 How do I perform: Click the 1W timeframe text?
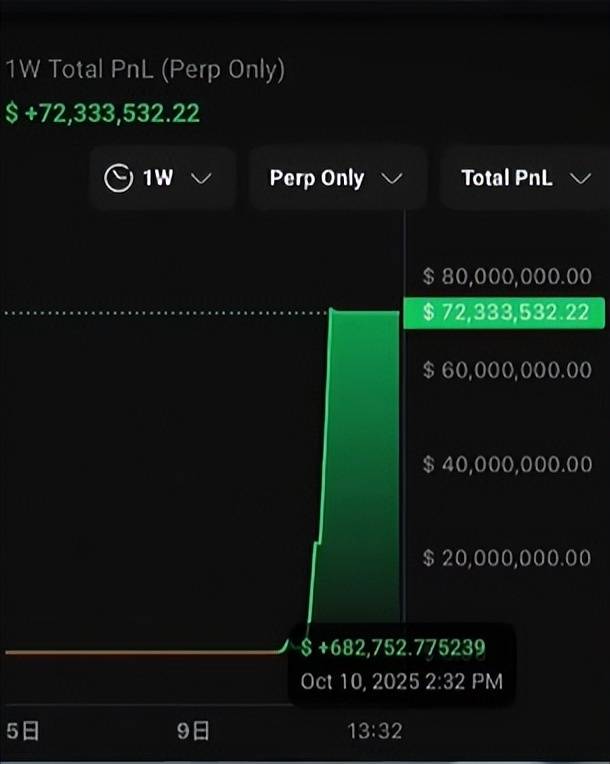click(x=158, y=179)
